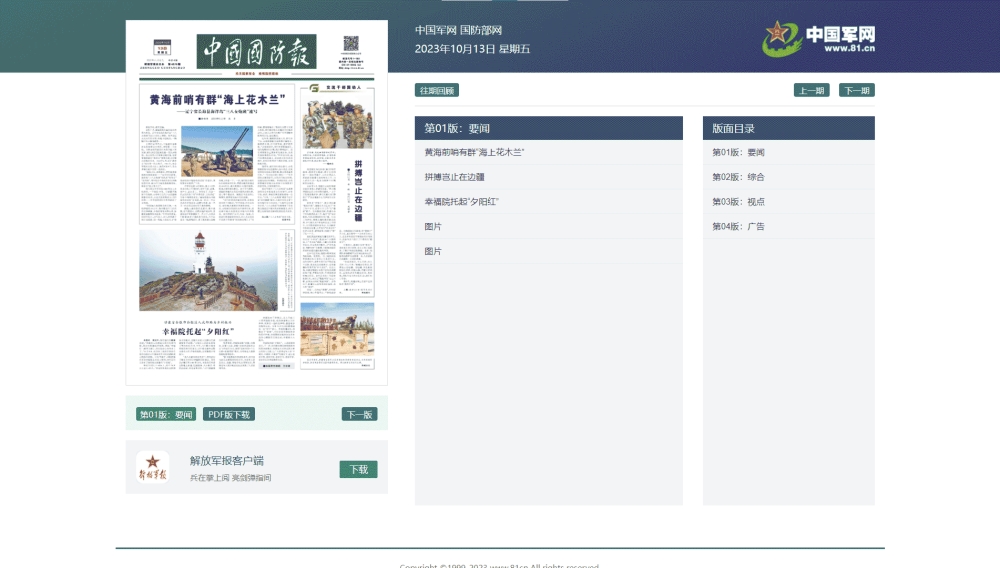Click the green 下载 button for the client app

pyautogui.click(x=358, y=469)
